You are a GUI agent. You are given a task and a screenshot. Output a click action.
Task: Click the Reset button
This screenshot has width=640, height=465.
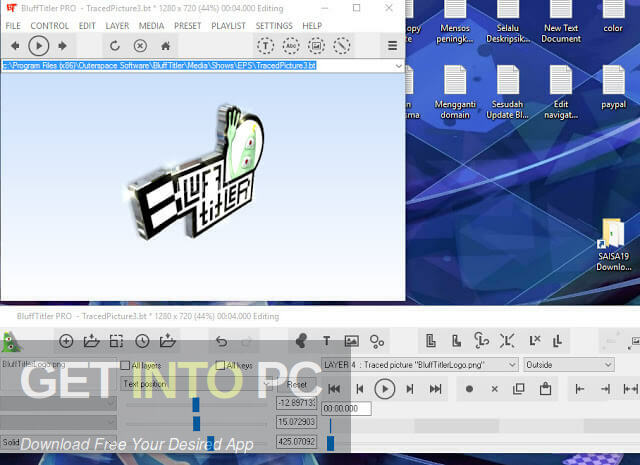point(297,384)
